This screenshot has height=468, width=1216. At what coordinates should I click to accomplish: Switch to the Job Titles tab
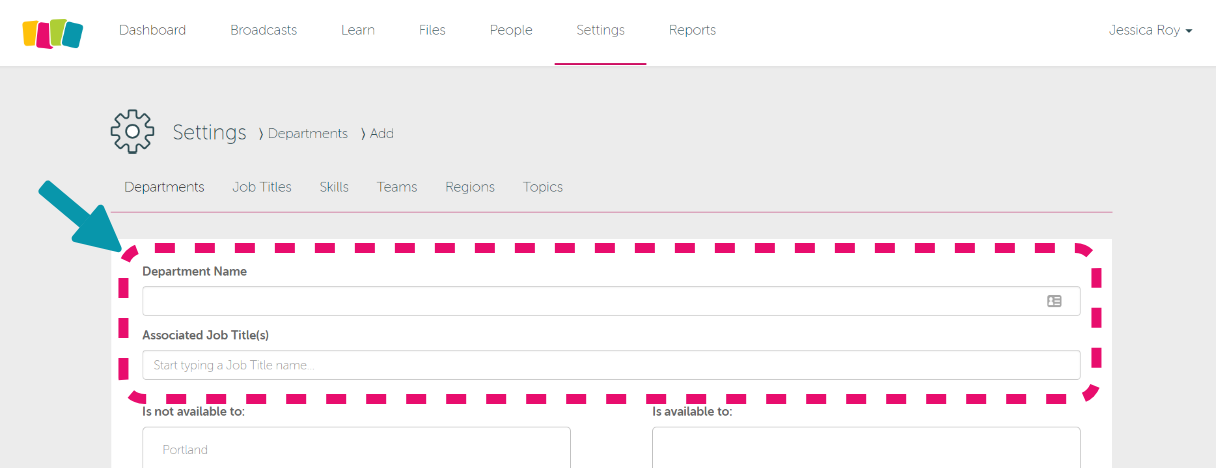click(262, 187)
